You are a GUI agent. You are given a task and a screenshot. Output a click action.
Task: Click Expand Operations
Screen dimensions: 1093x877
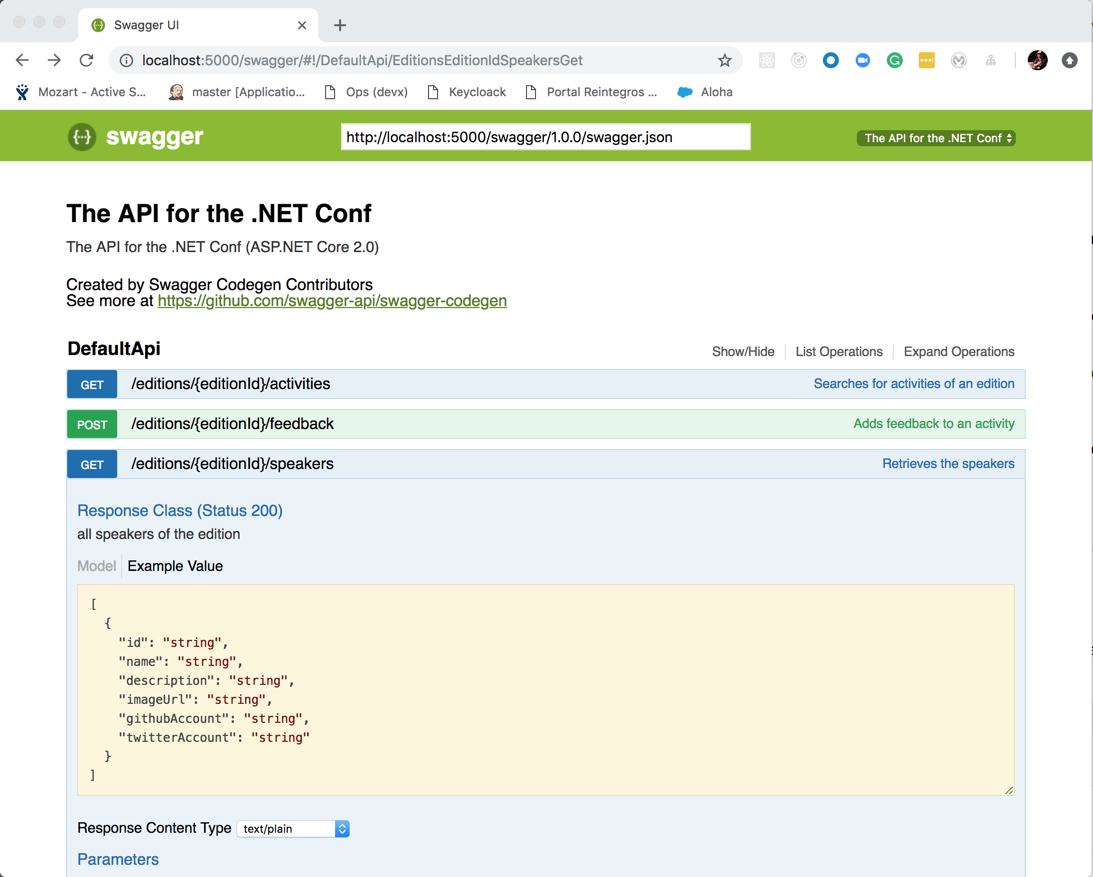[958, 352]
